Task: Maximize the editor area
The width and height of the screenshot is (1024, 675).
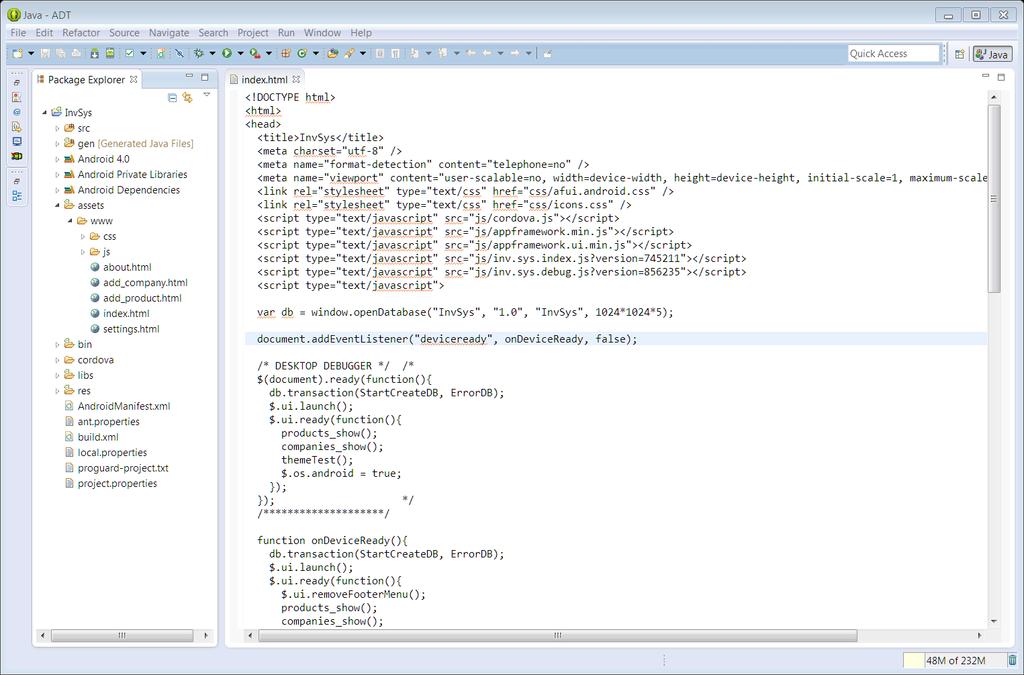Action: [x=1001, y=76]
